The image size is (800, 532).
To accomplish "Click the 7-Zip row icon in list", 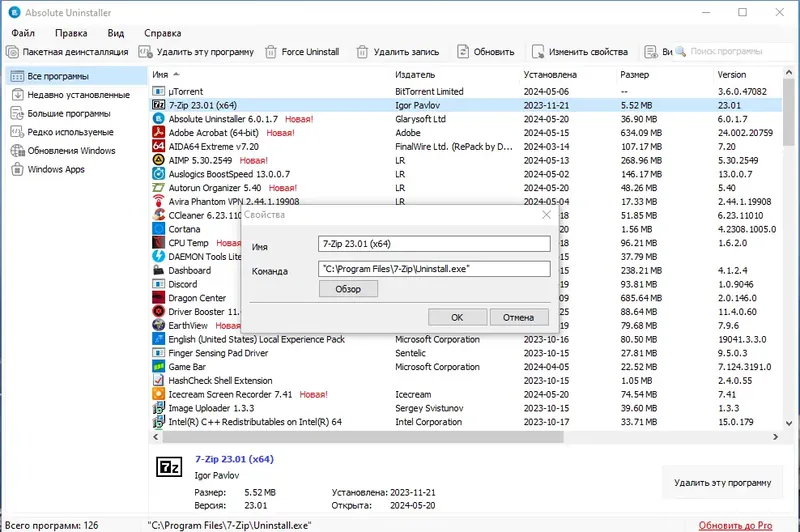I will [159, 105].
